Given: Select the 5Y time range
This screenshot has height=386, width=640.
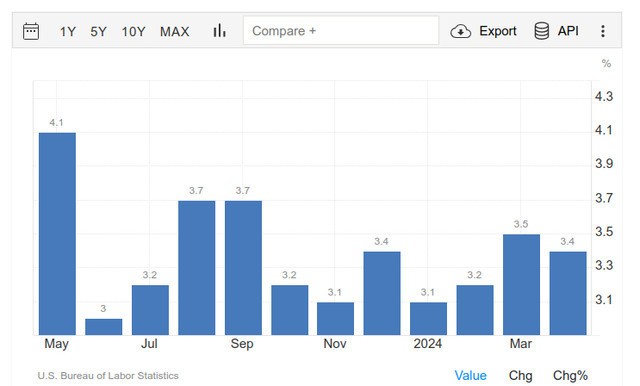Looking at the screenshot, I should [x=98, y=31].
